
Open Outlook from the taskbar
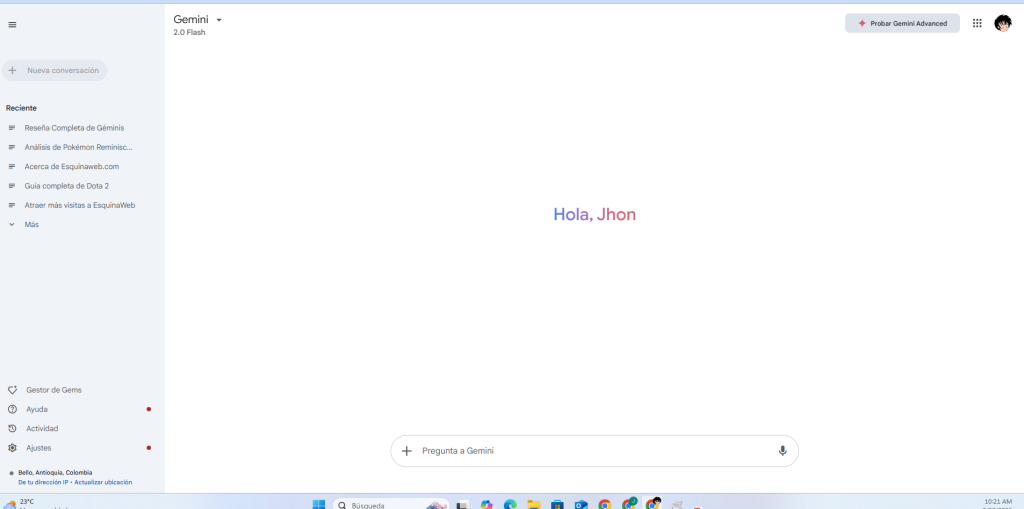coord(581,504)
